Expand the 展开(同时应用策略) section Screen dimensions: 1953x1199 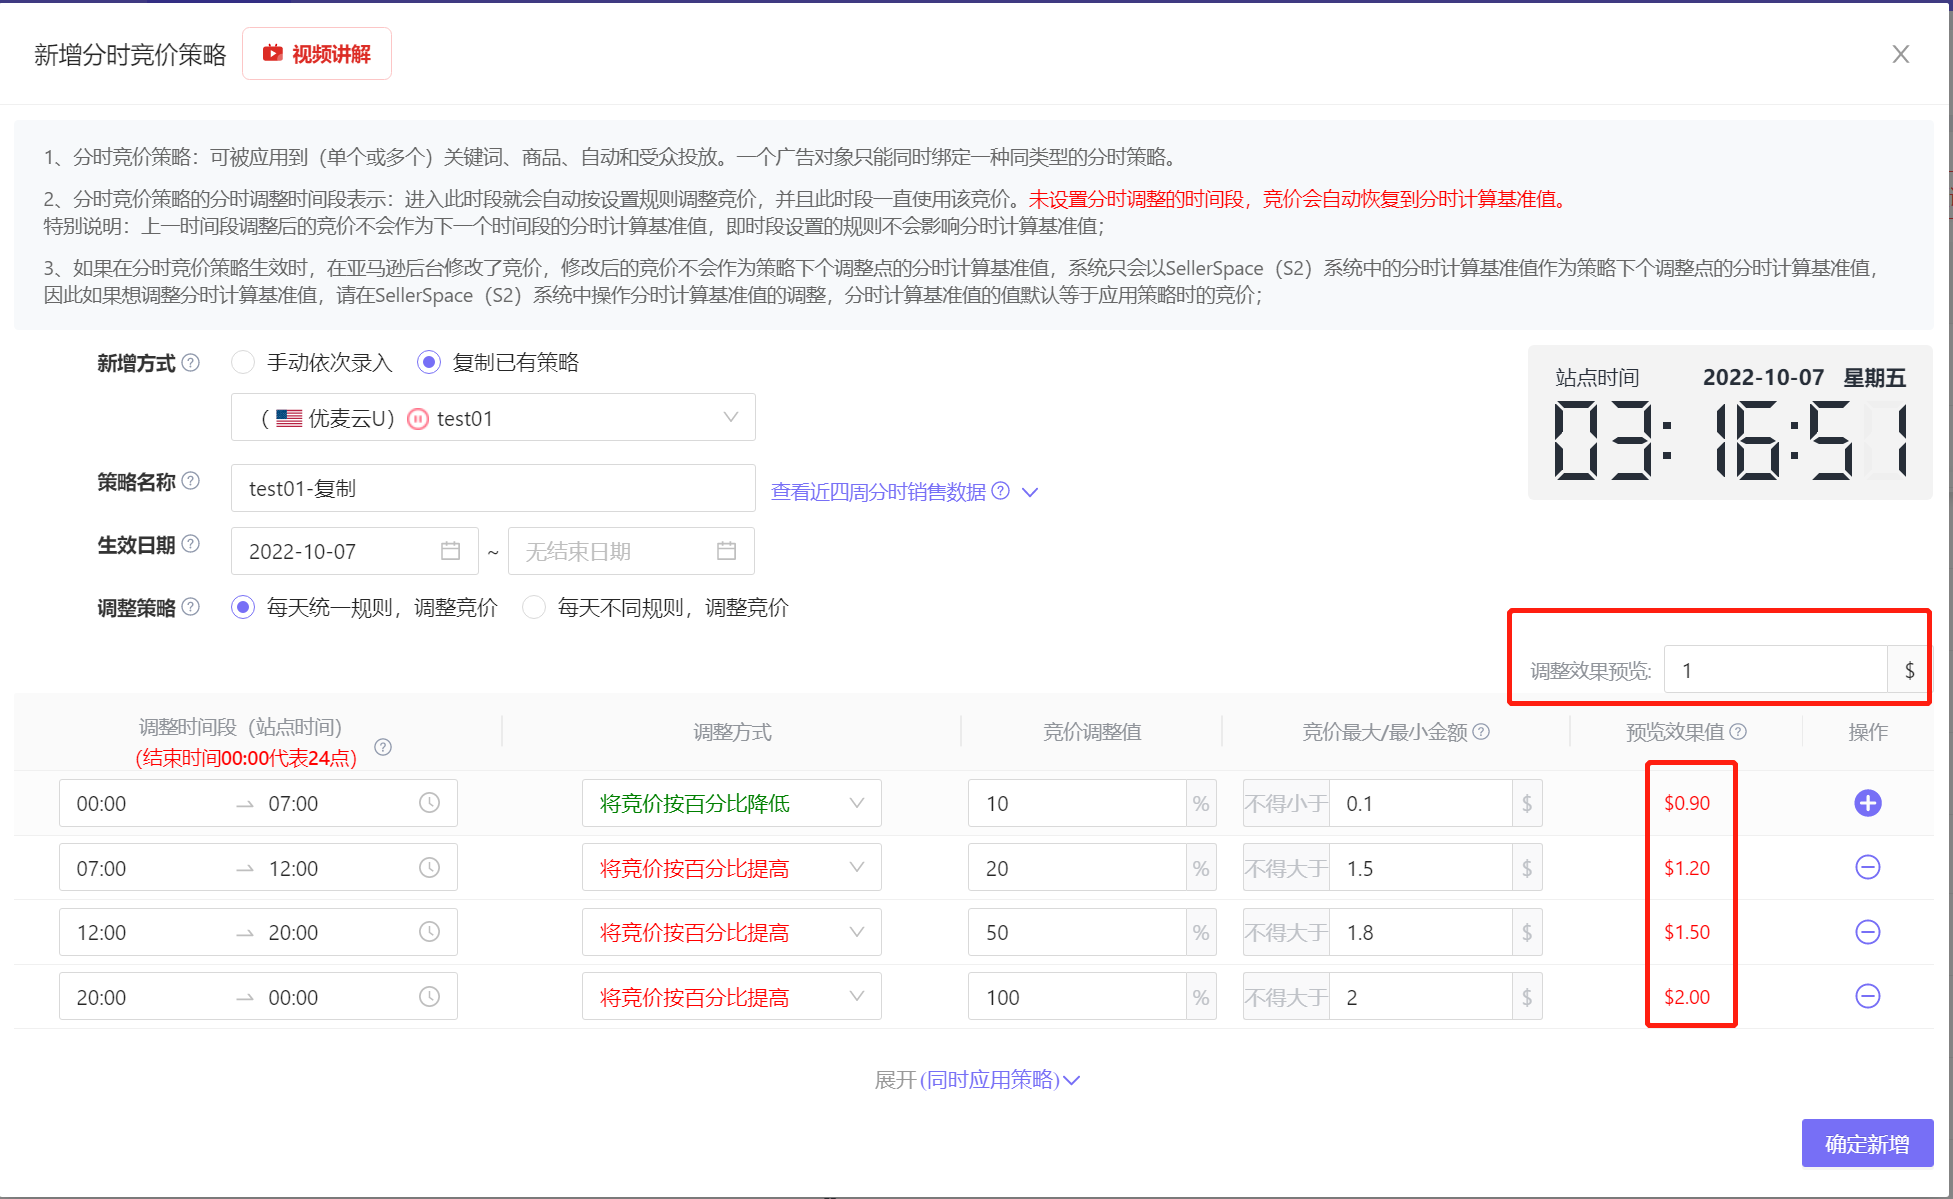click(x=976, y=1079)
